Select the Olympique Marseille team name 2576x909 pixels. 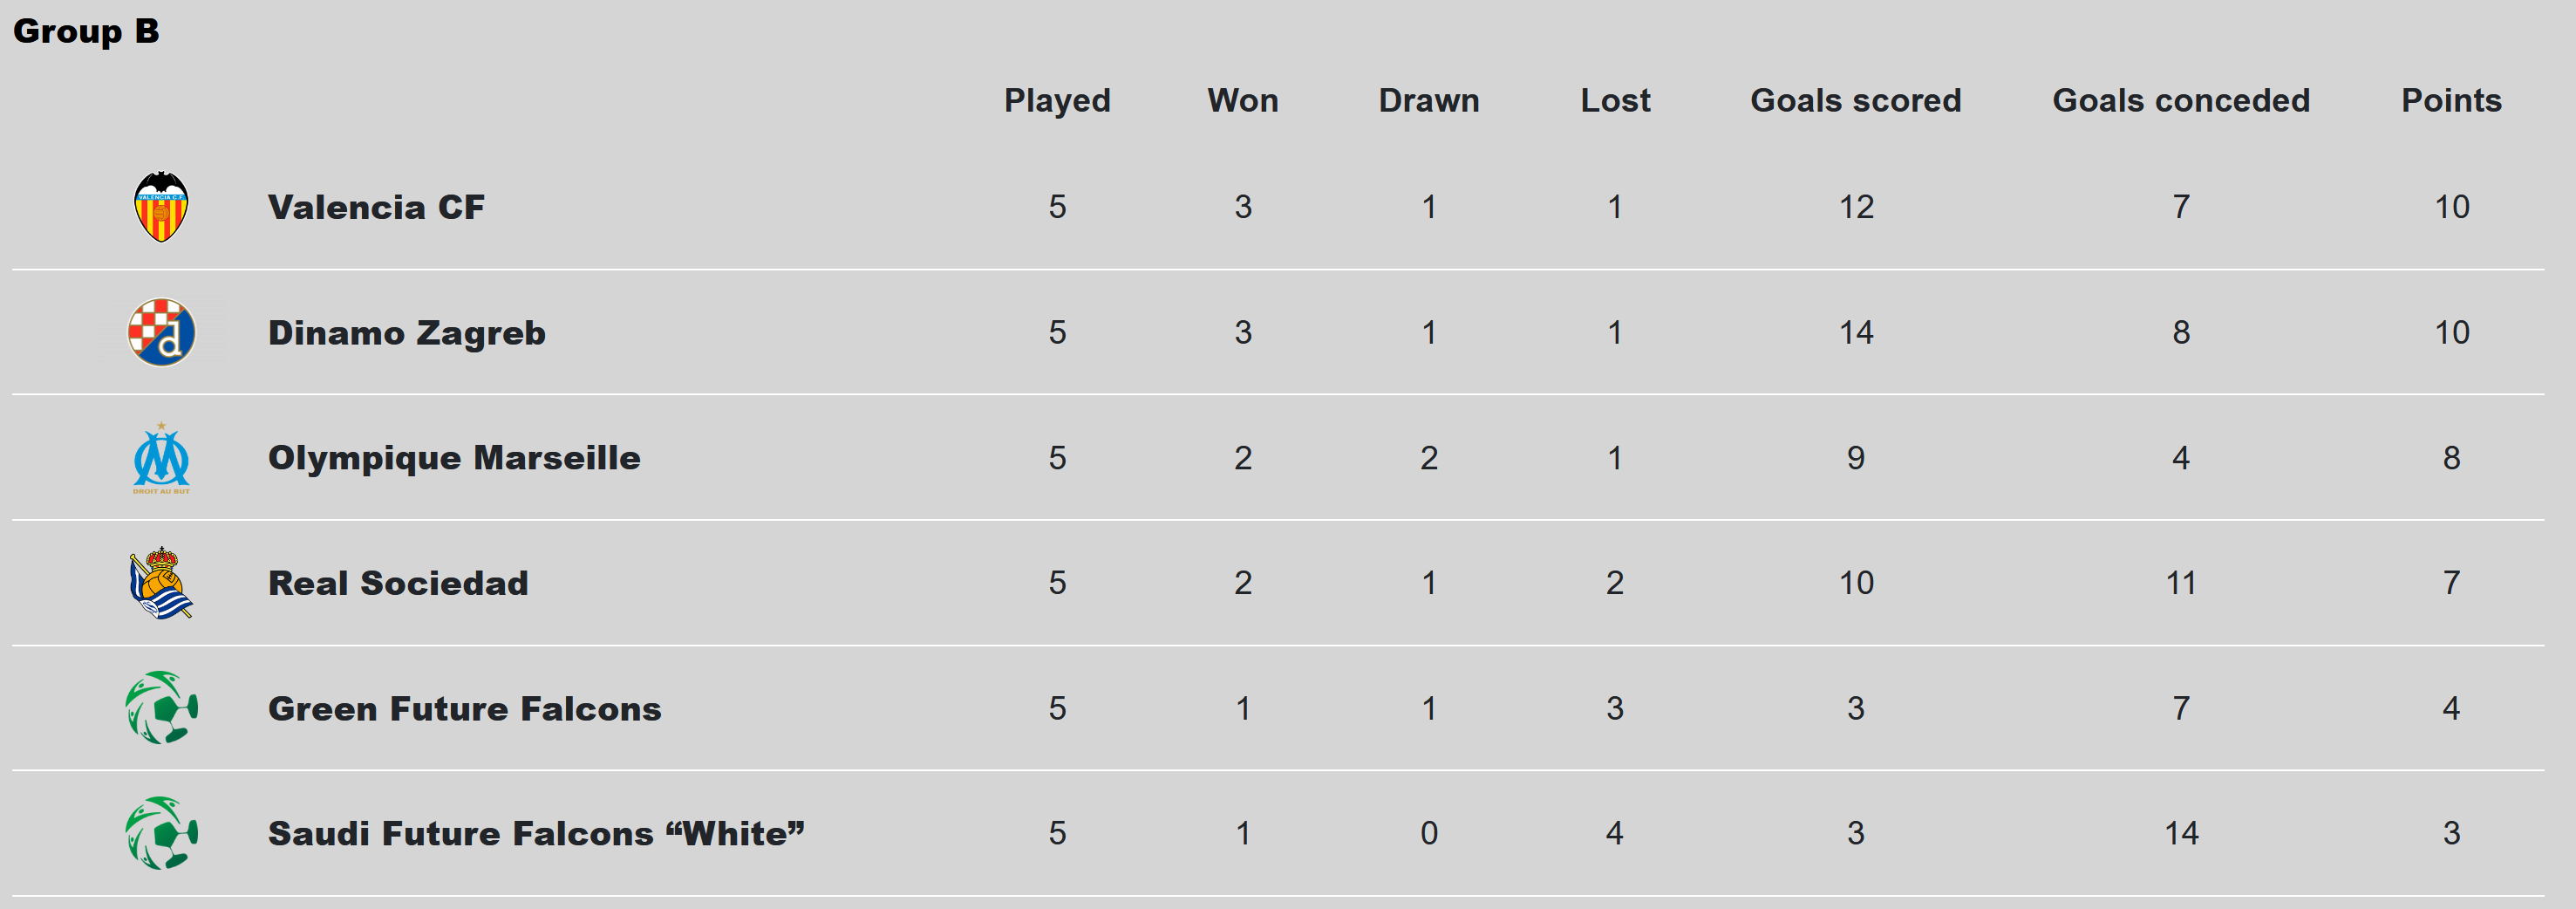(454, 458)
